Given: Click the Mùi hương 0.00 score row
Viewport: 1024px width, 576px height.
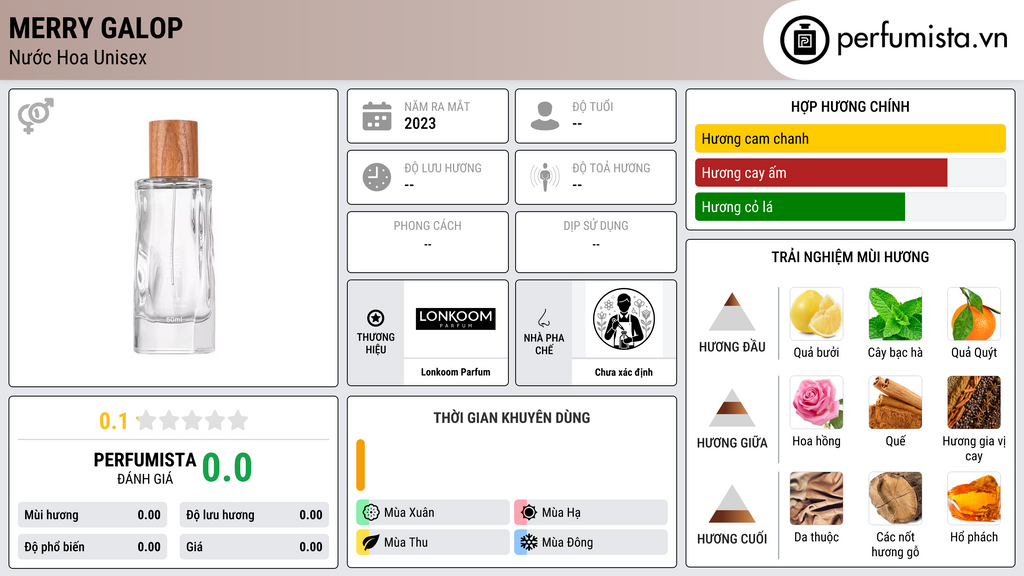Looking at the screenshot, I should (92, 515).
